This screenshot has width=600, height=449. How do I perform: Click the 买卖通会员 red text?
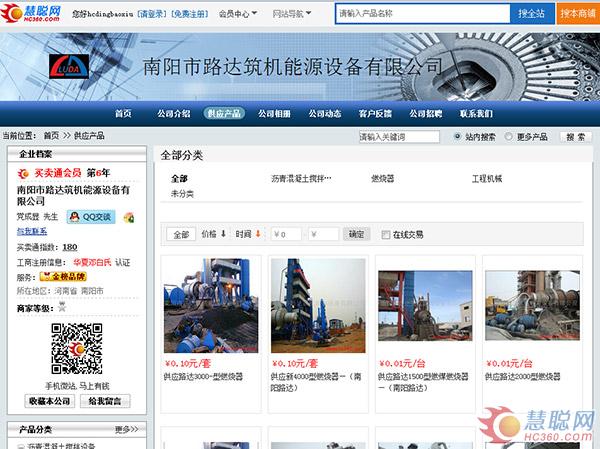coord(58,173)
